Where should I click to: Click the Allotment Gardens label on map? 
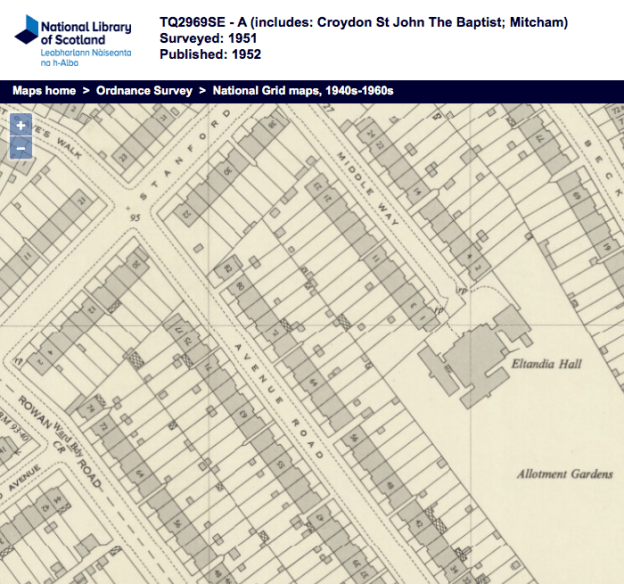(x=564, y=474)
